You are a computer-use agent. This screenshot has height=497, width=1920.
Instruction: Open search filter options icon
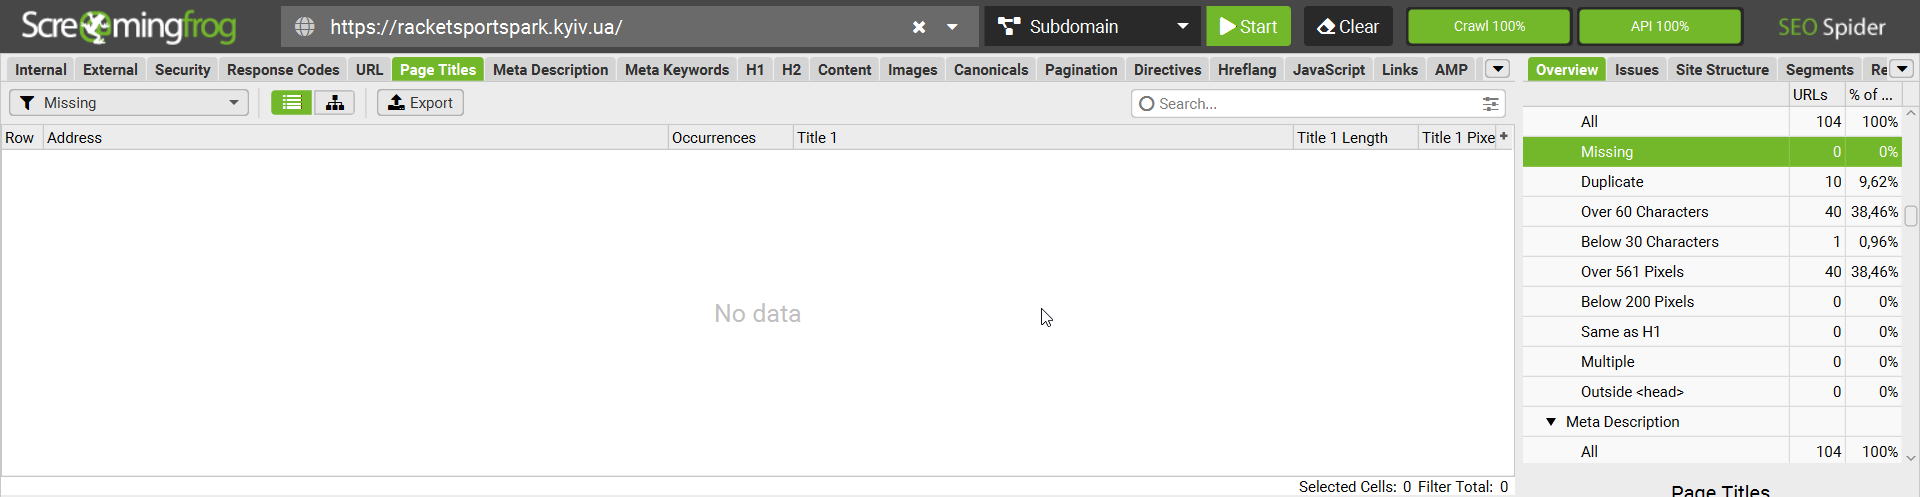1490,104
